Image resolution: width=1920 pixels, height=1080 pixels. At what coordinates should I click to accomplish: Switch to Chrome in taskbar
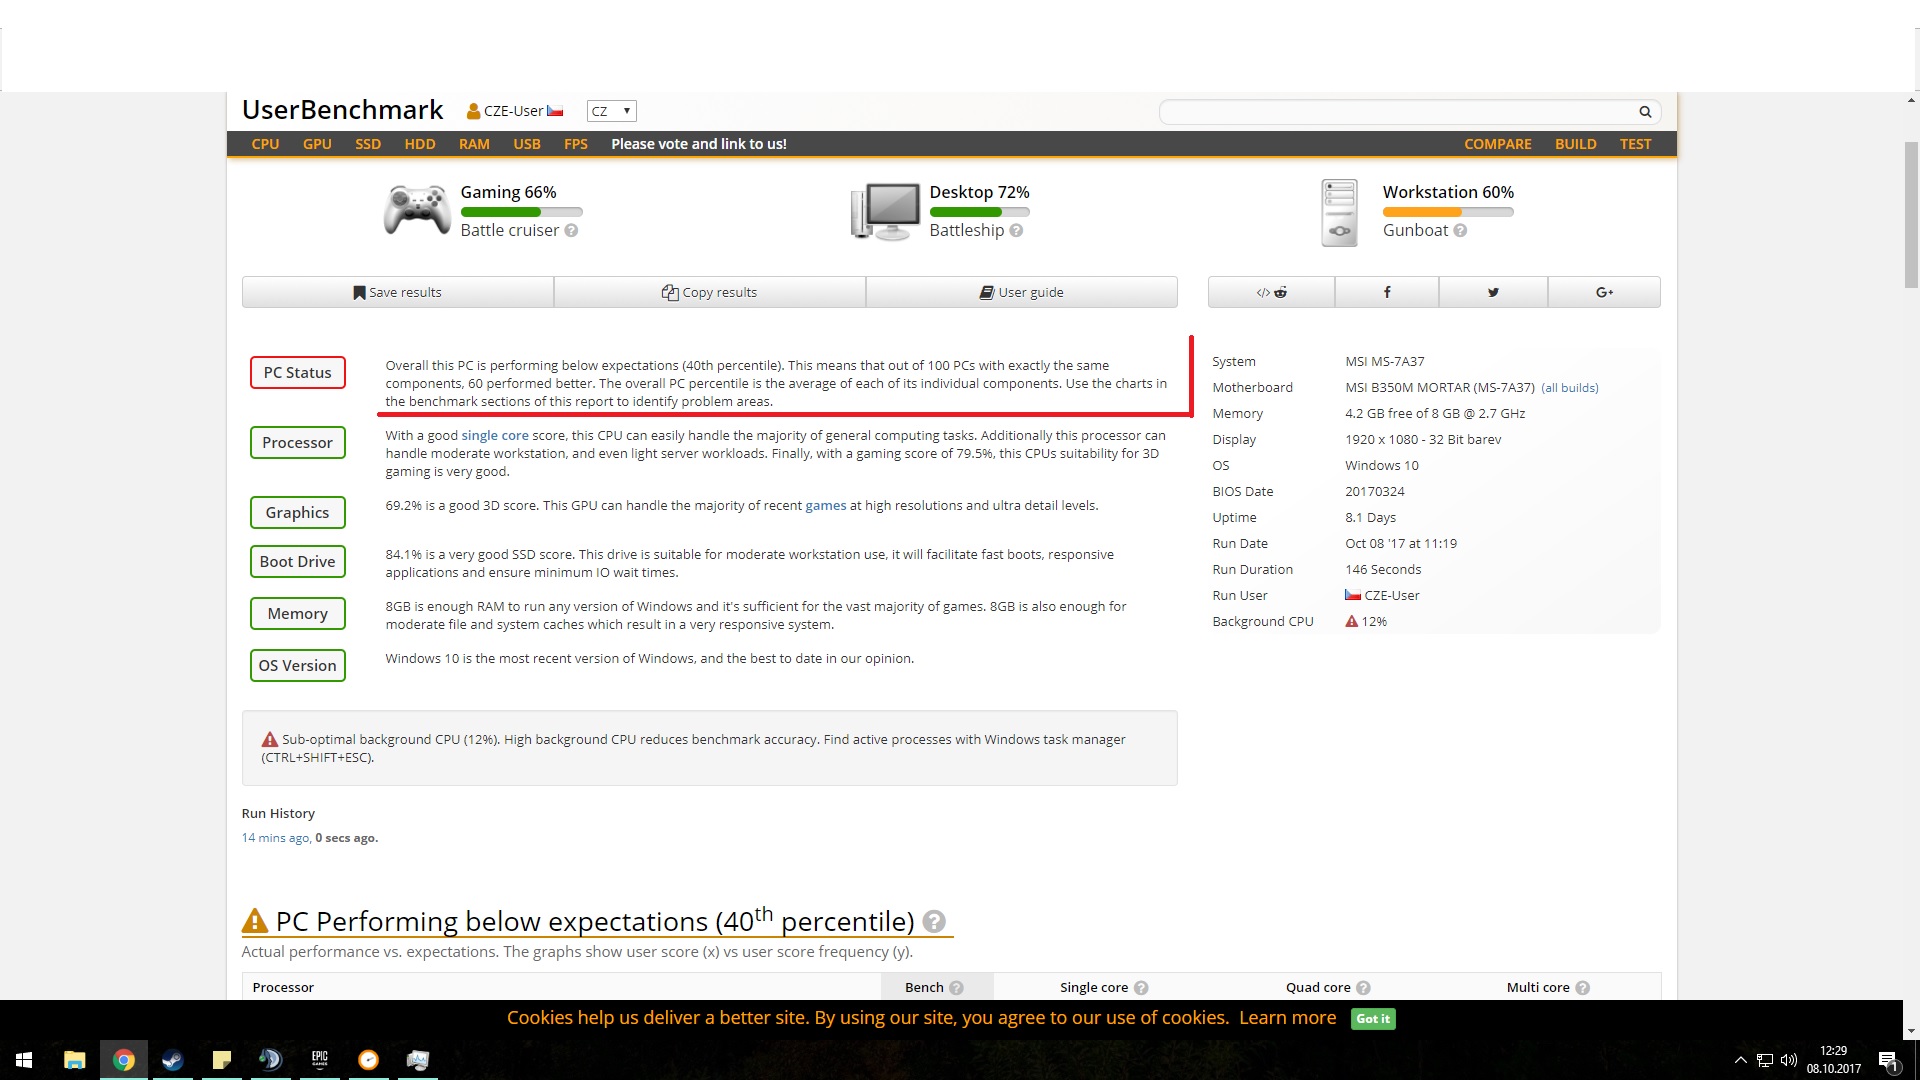click(x=124, y=1060)
